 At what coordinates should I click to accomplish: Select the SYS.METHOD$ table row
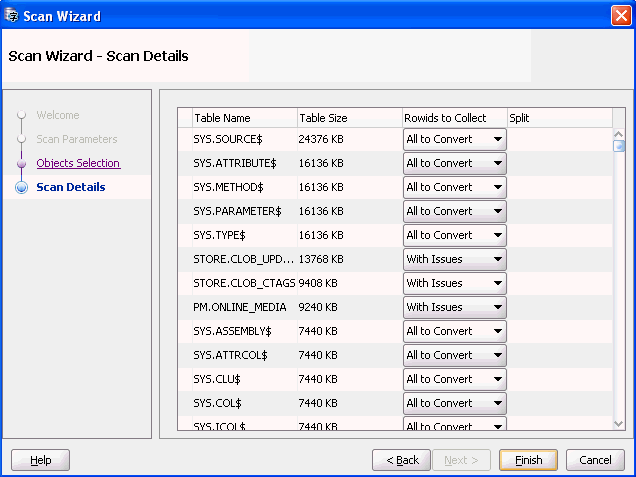coord(243,187)
